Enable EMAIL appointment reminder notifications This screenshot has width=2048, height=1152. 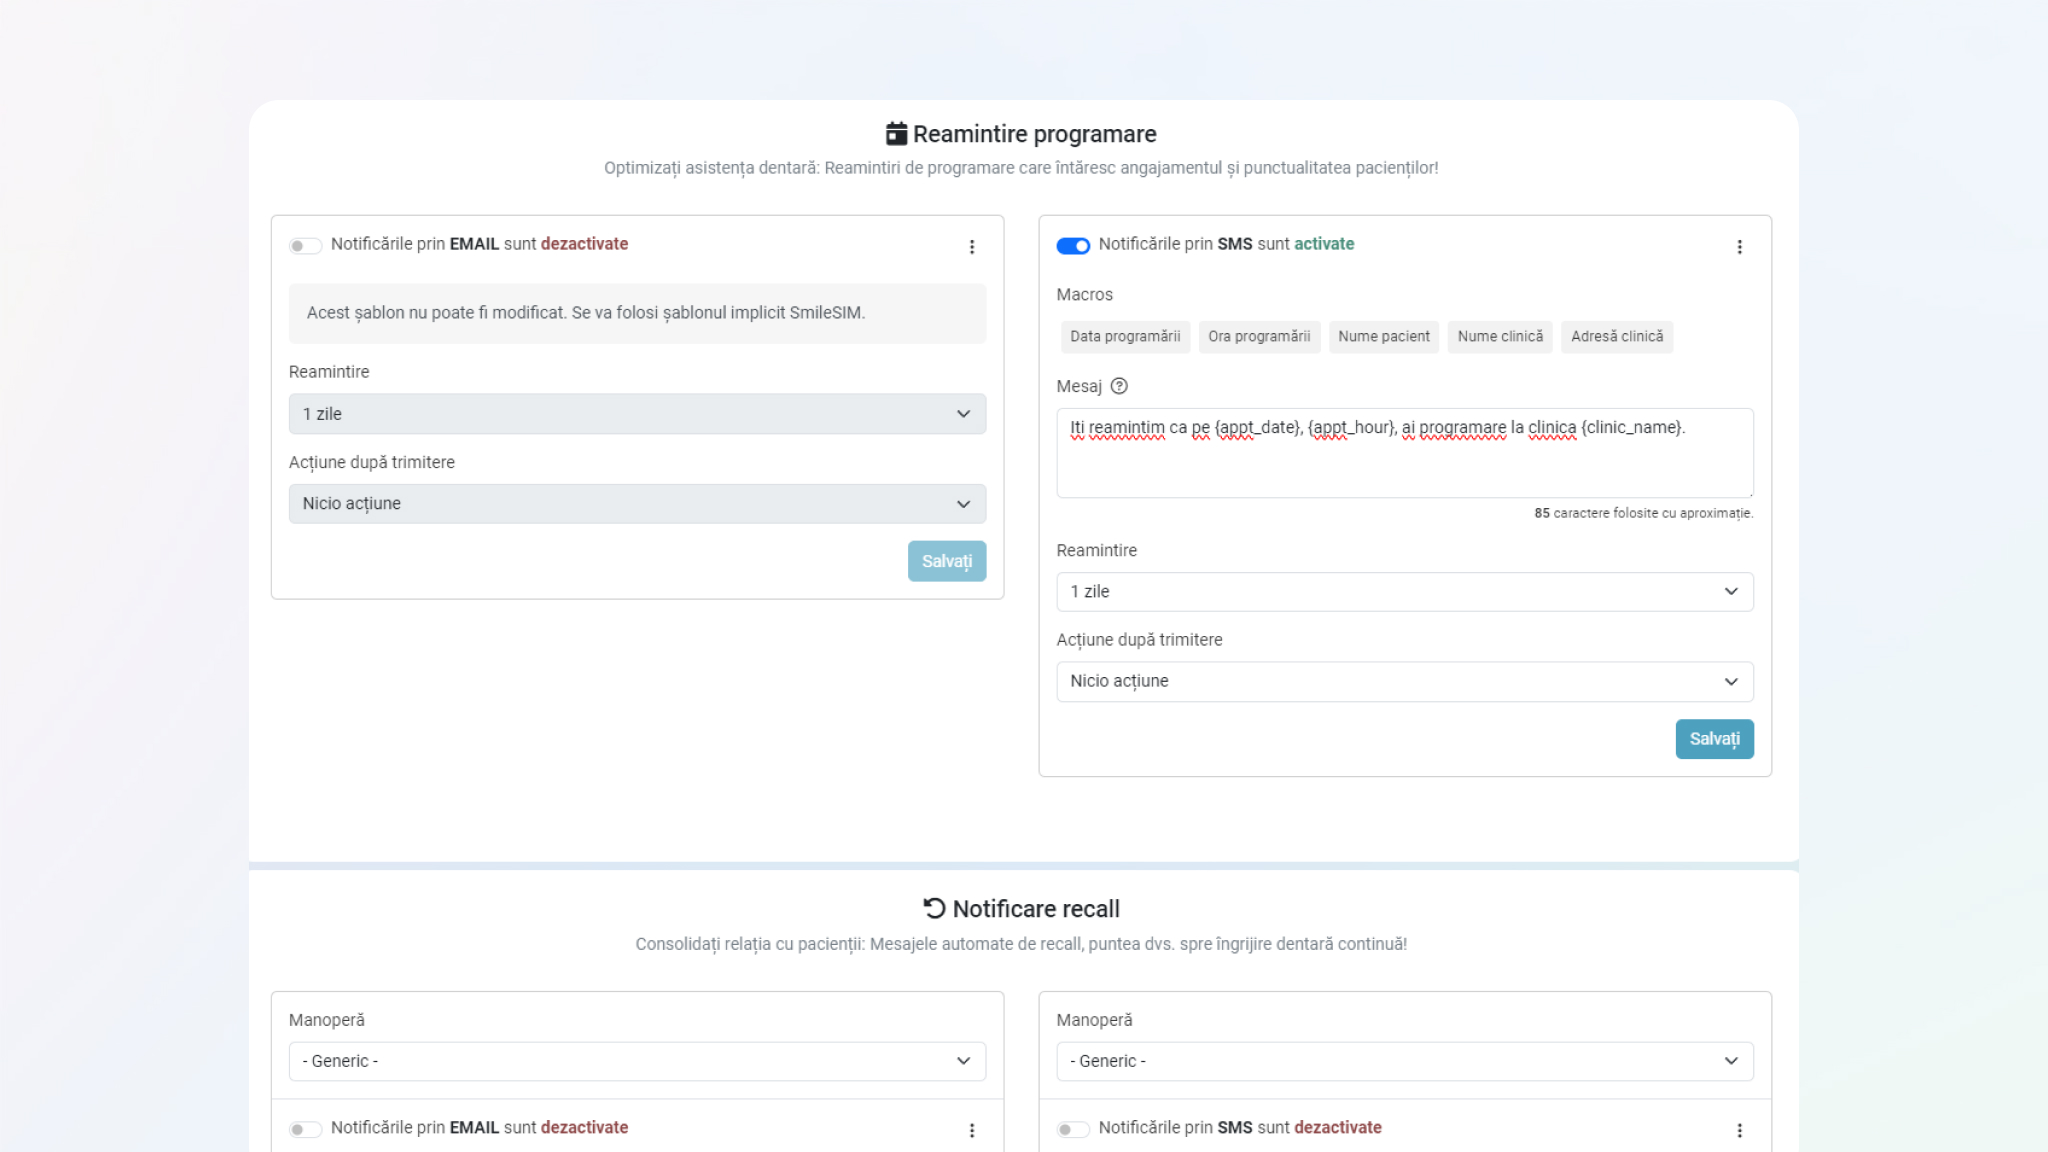click(x=306, y=244)
